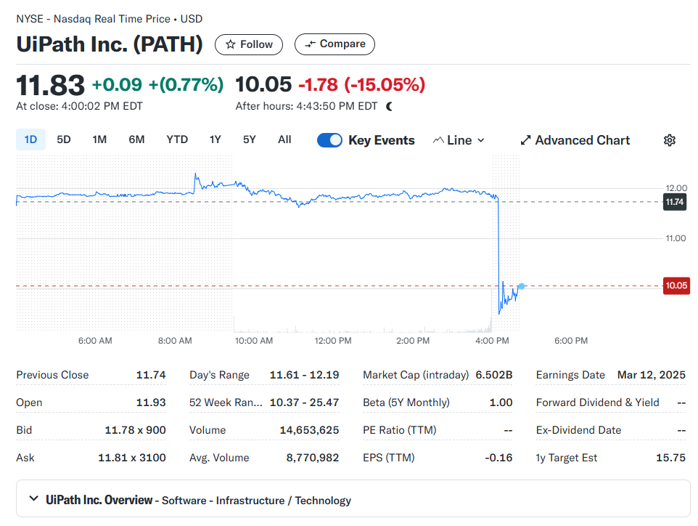This screenshot has height=526, width=698.
Task: Click the Earnings Date value Mar 12, 2025
Action: point(652,375)
